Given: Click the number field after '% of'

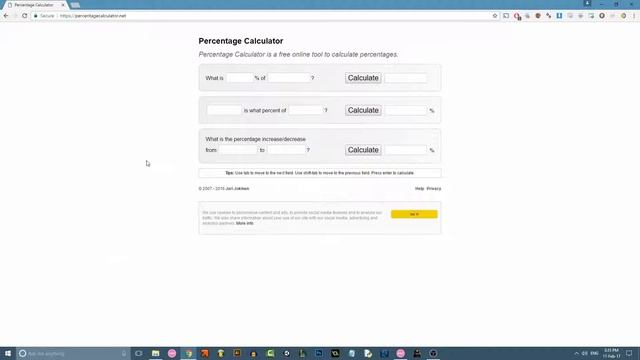Looking at the screenshot, I should click(289, 78).
